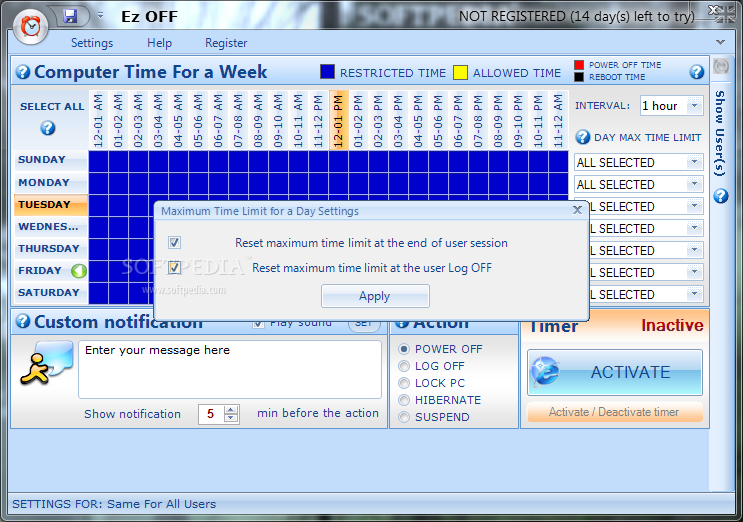Click help icon beside Day Max Time Limit

[582, 137]
